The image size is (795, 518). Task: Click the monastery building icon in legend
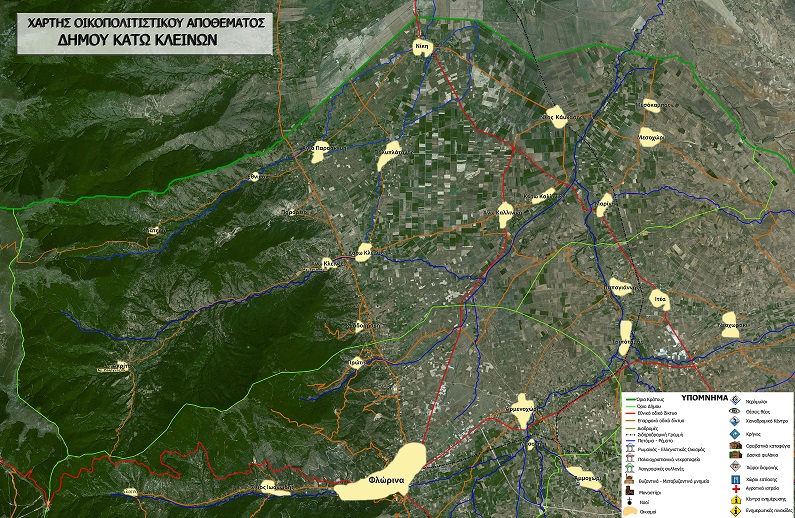[x=628, y=491]
